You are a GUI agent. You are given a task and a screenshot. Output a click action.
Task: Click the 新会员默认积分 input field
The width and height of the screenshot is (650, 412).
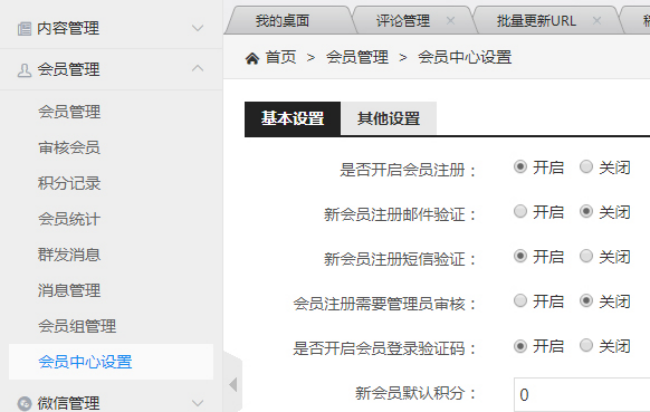point(580,393)
